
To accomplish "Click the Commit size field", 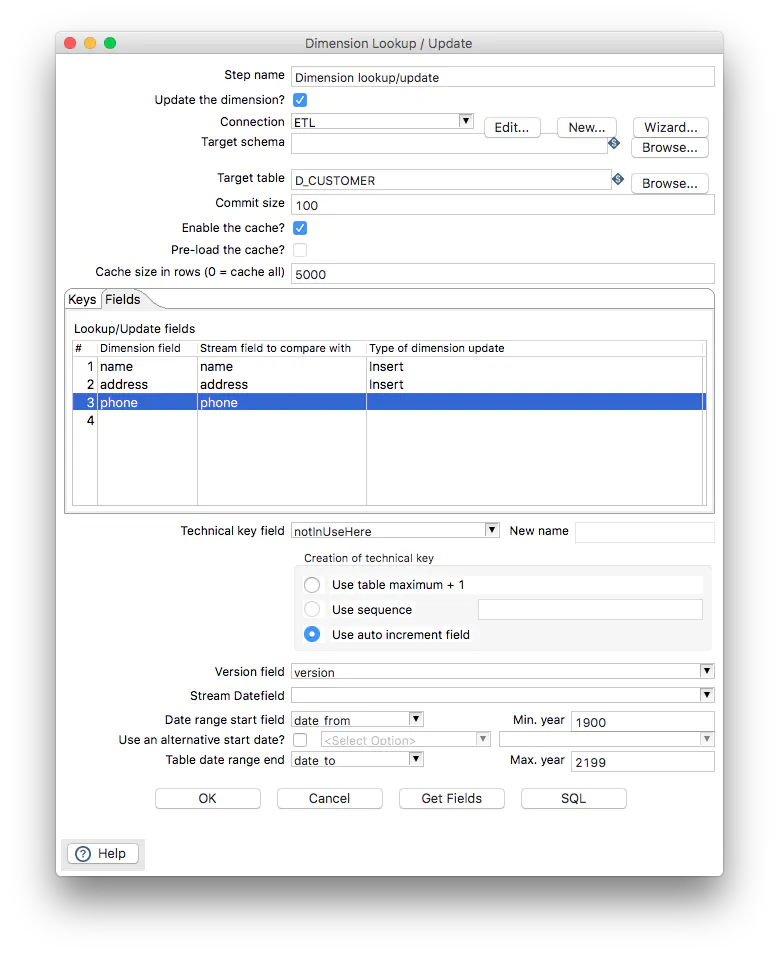I will coord(502,205).
